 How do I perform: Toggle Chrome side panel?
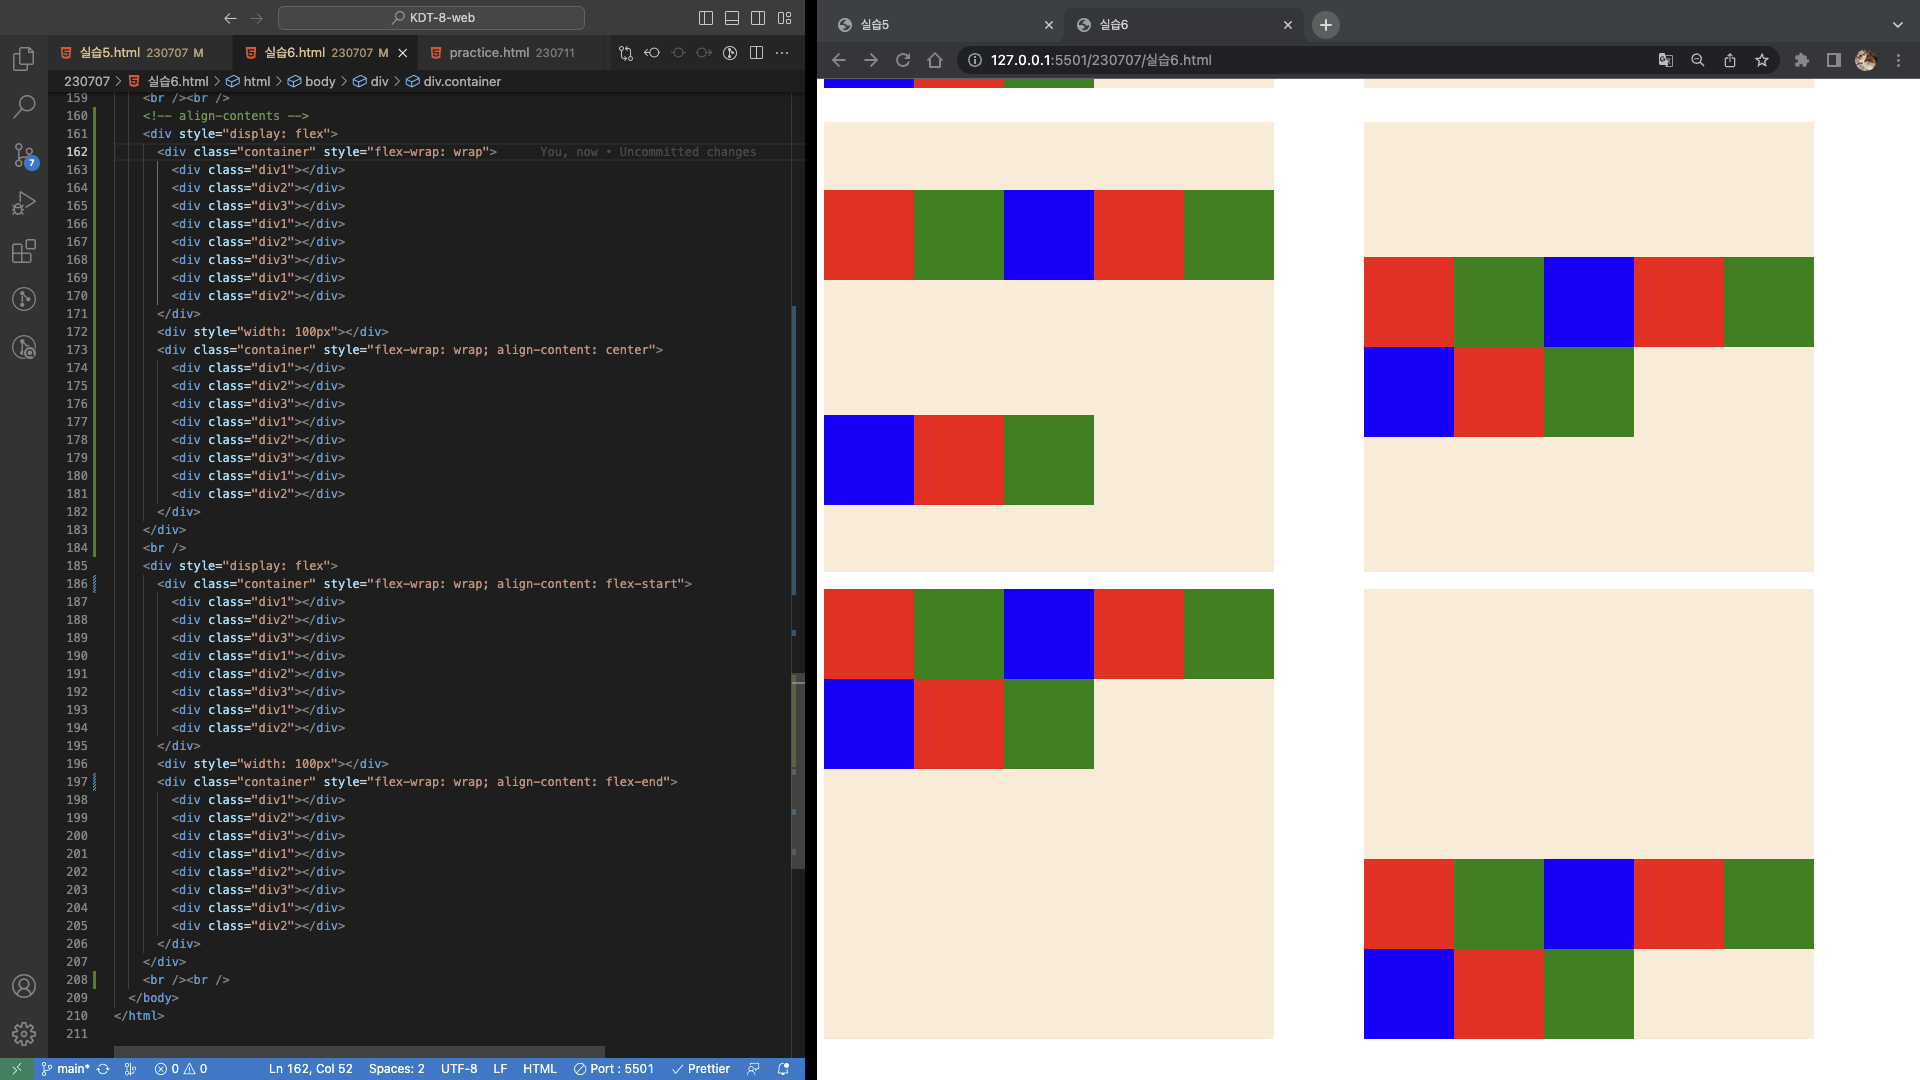click(1834, 60)
